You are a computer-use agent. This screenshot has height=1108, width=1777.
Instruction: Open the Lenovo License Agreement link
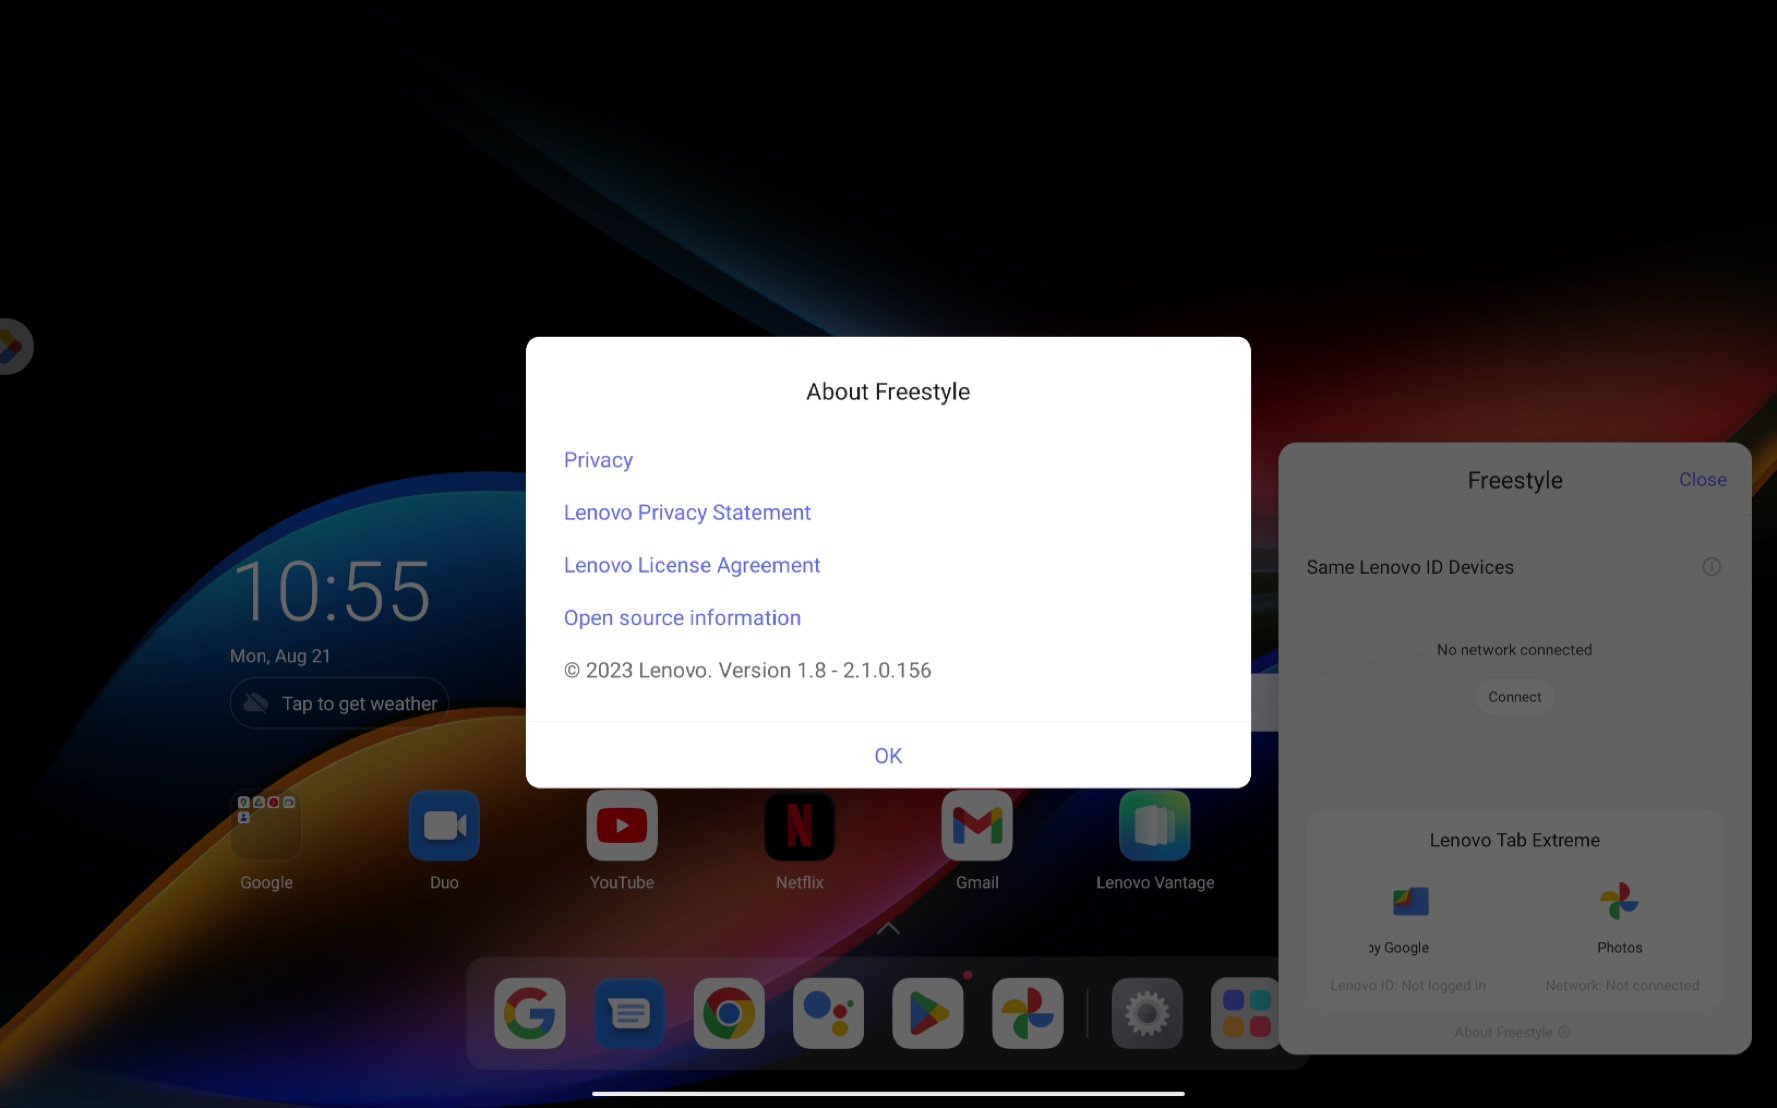(x=692, y=565)
